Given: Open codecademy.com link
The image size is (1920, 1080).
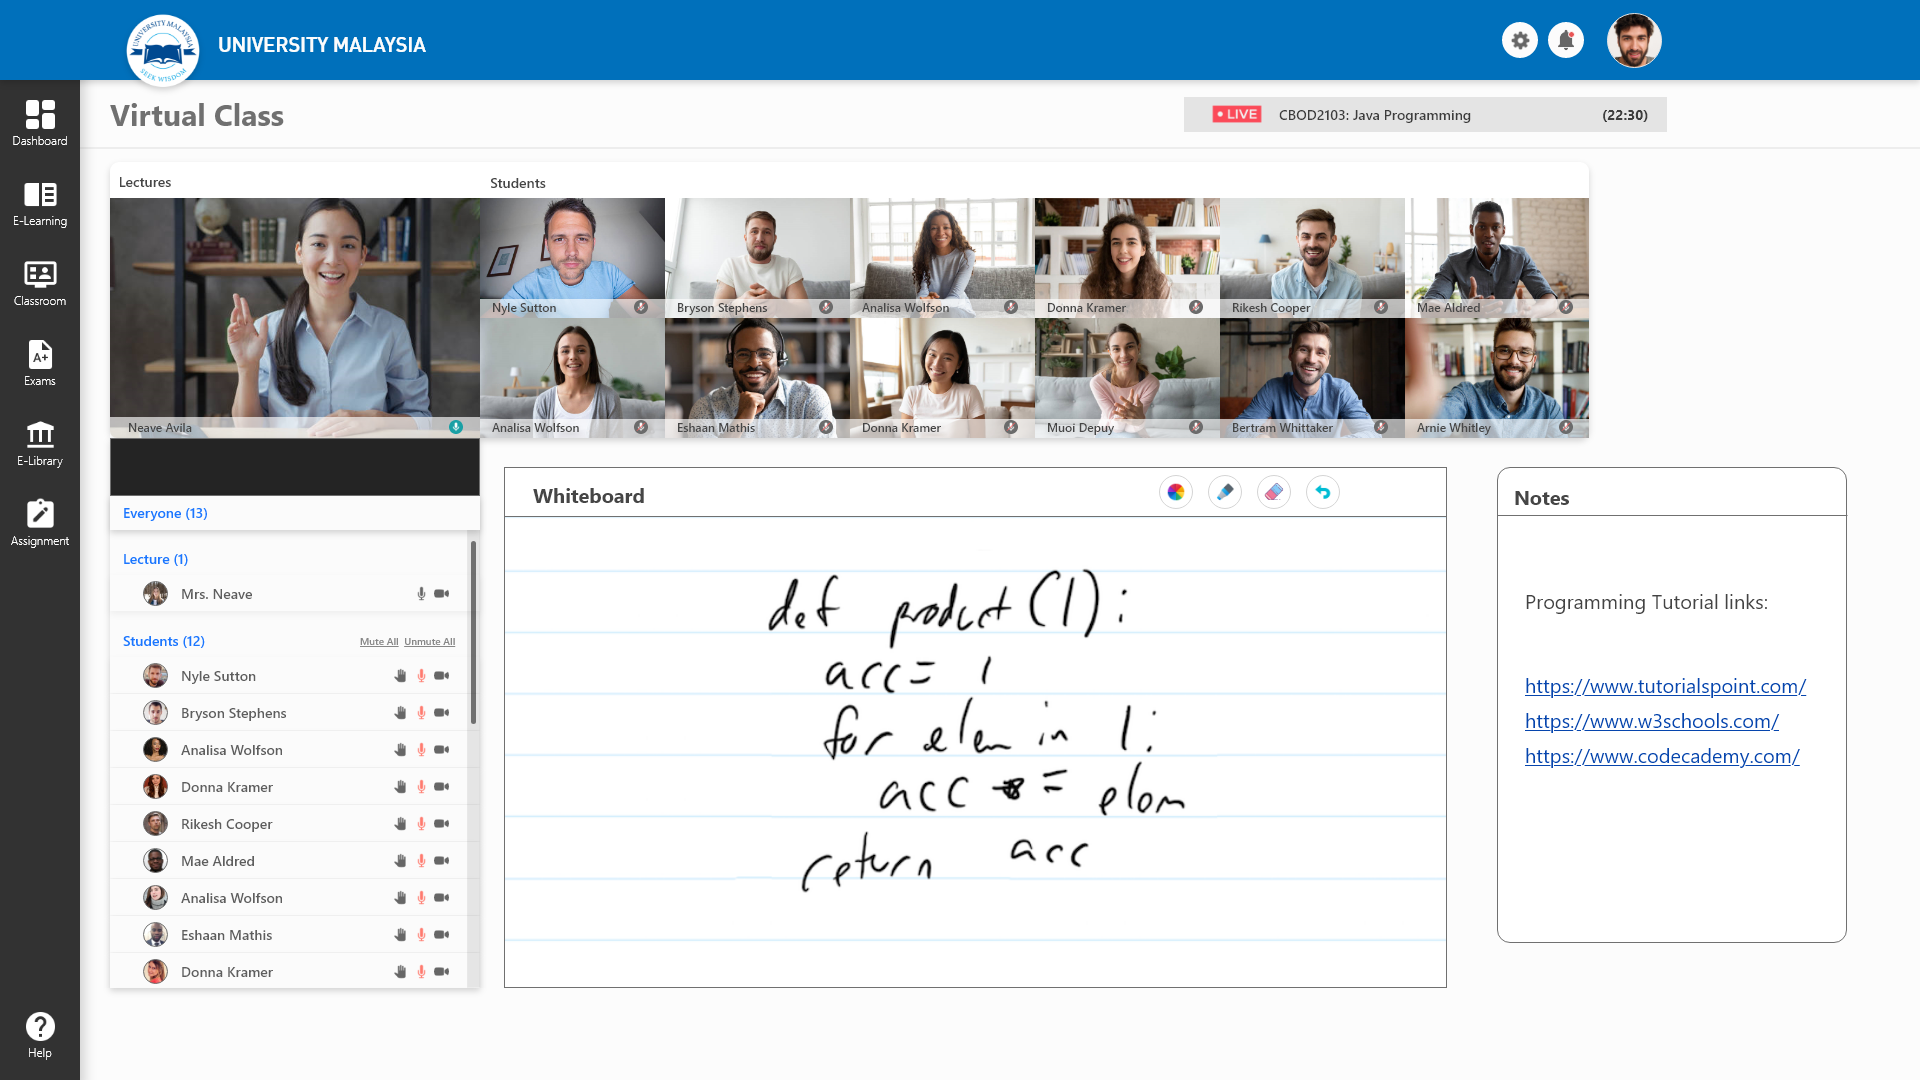Looking at the screenshot, I should [x=1662, y=756].
